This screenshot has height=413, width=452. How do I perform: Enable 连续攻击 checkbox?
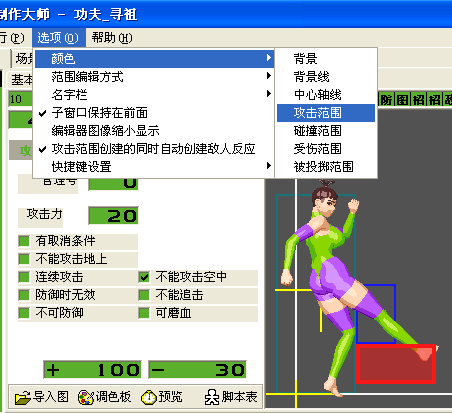[x=24, y=277]
